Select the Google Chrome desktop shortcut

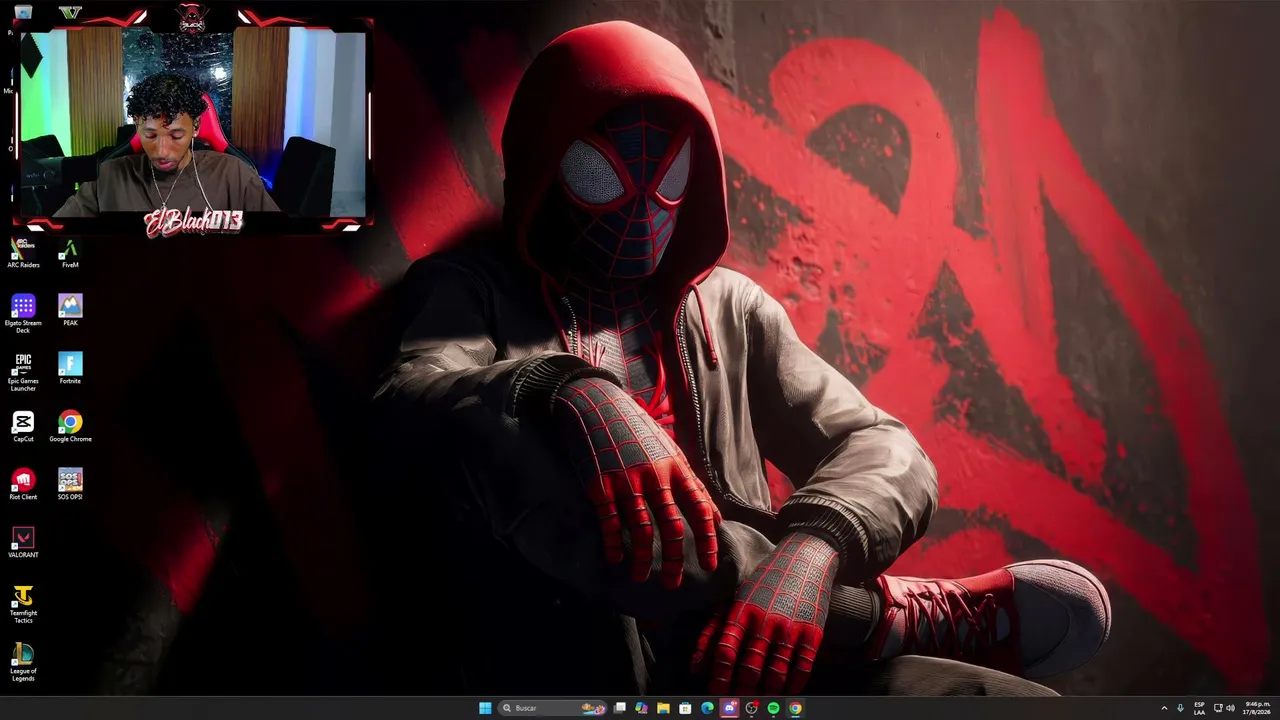pyautogui.click(x=70, y=426)
